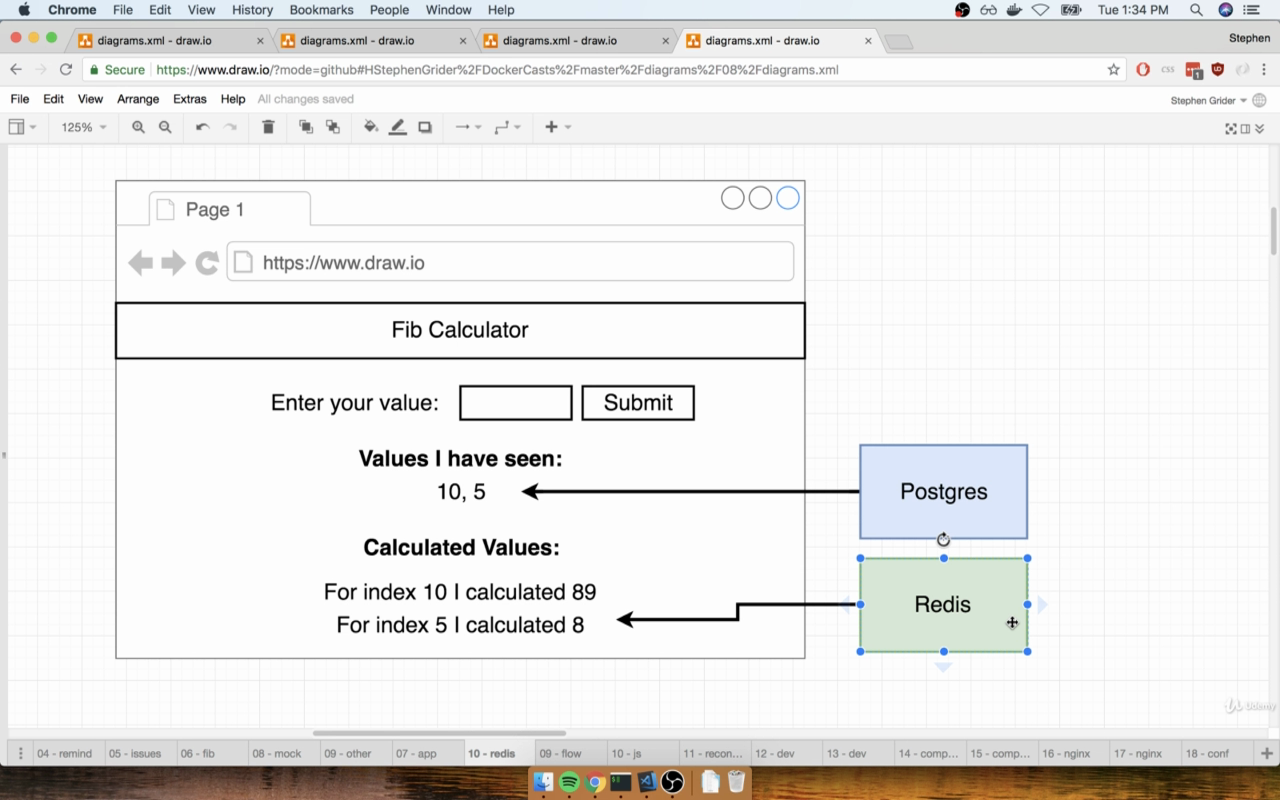Click the zoom out magnifier icon
This screenshot has width=1280, height=800.
165,127
